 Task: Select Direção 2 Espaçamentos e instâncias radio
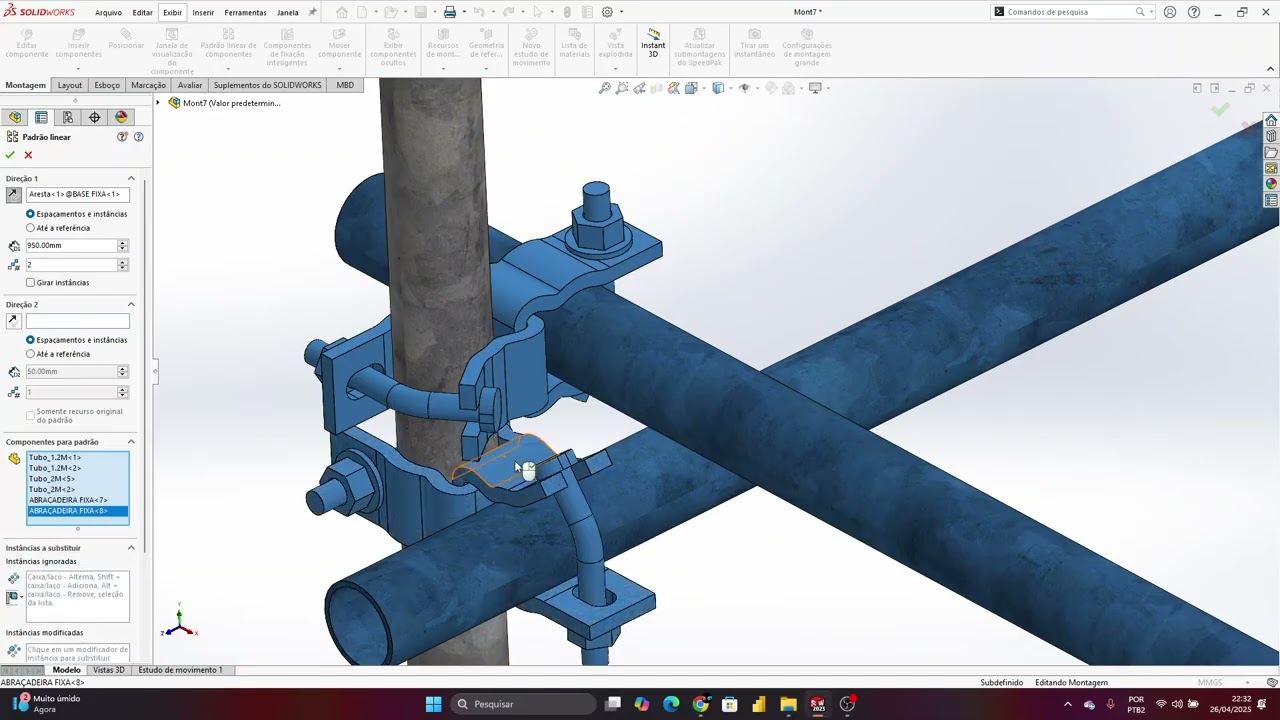click(30, 340)
